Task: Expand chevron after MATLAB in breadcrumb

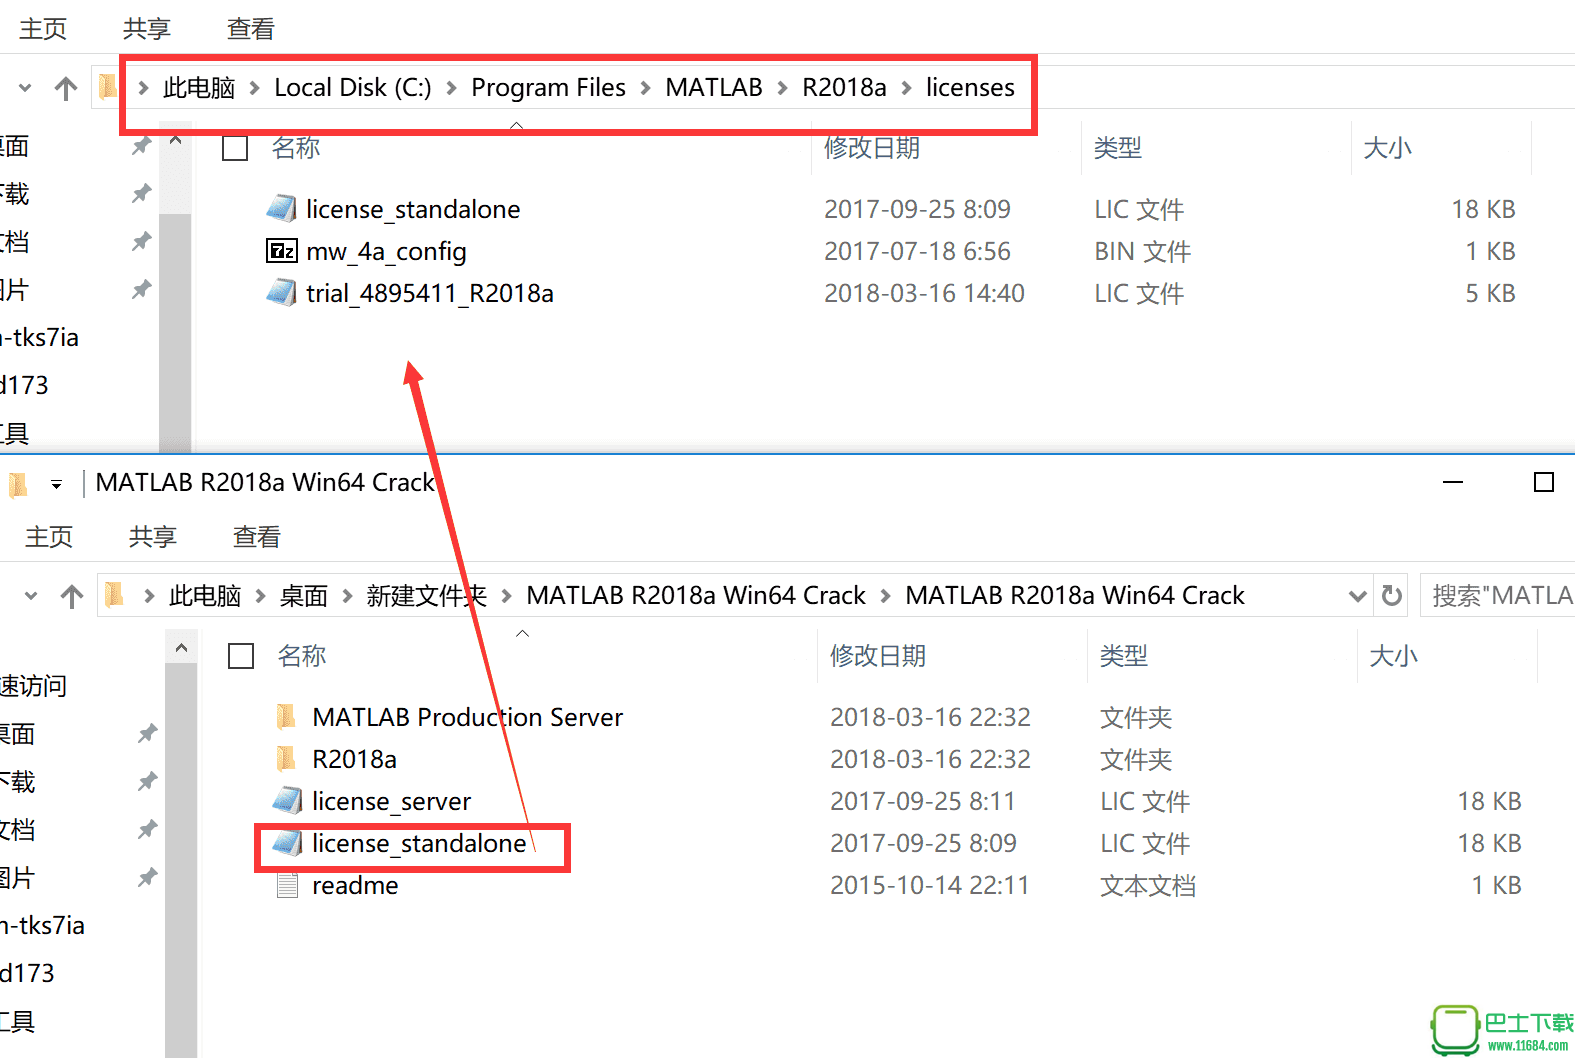Action: [x=783, y=88]
